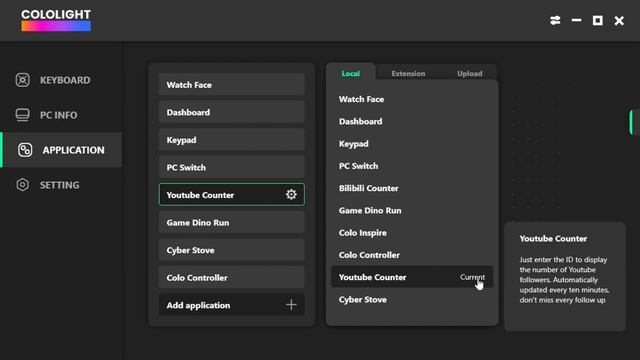This screenshot has height=360, width=640.
Task: Click the Application section icon
Action: (25, 150)
